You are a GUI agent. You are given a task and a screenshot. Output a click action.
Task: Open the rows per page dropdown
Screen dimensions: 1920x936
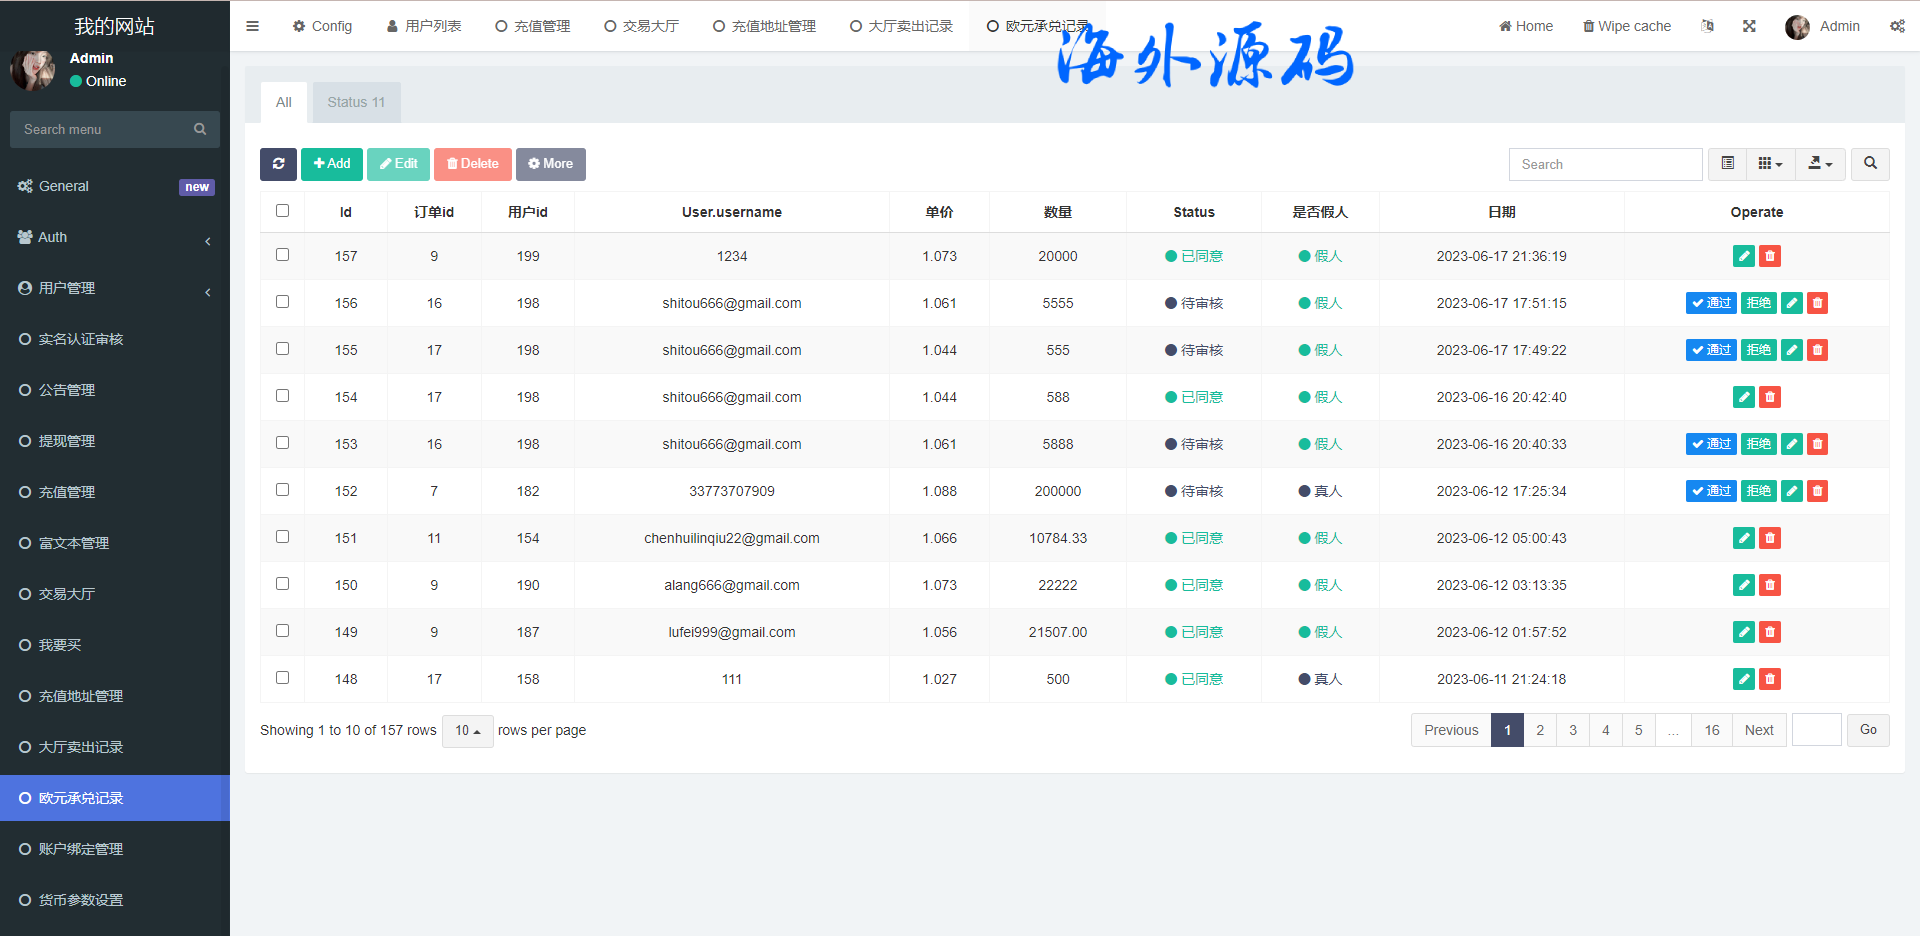(467, 731)
